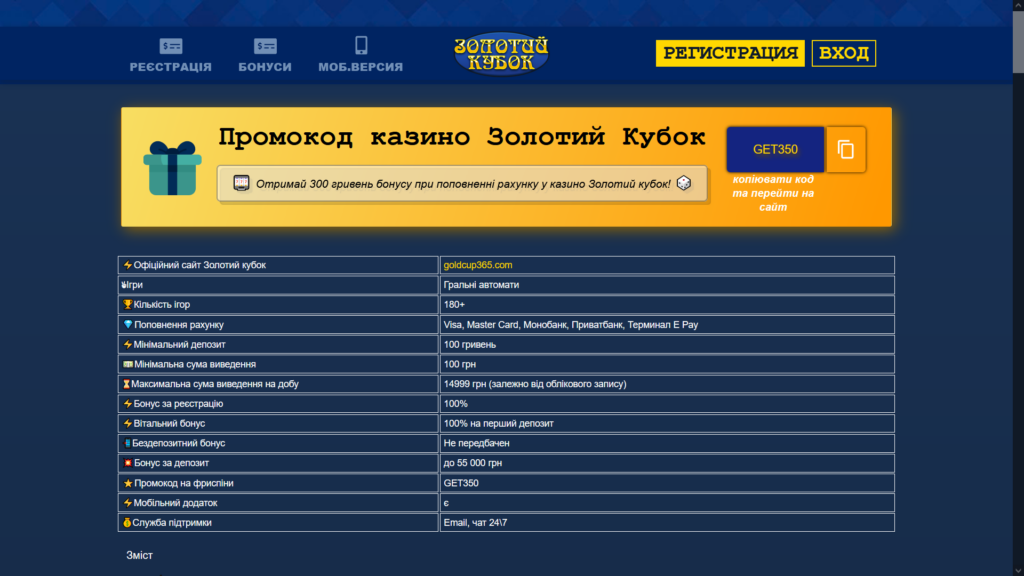Click the GET350 cell in the table
The height and width of the screenshot is (576, 1024).
(667, 483)
